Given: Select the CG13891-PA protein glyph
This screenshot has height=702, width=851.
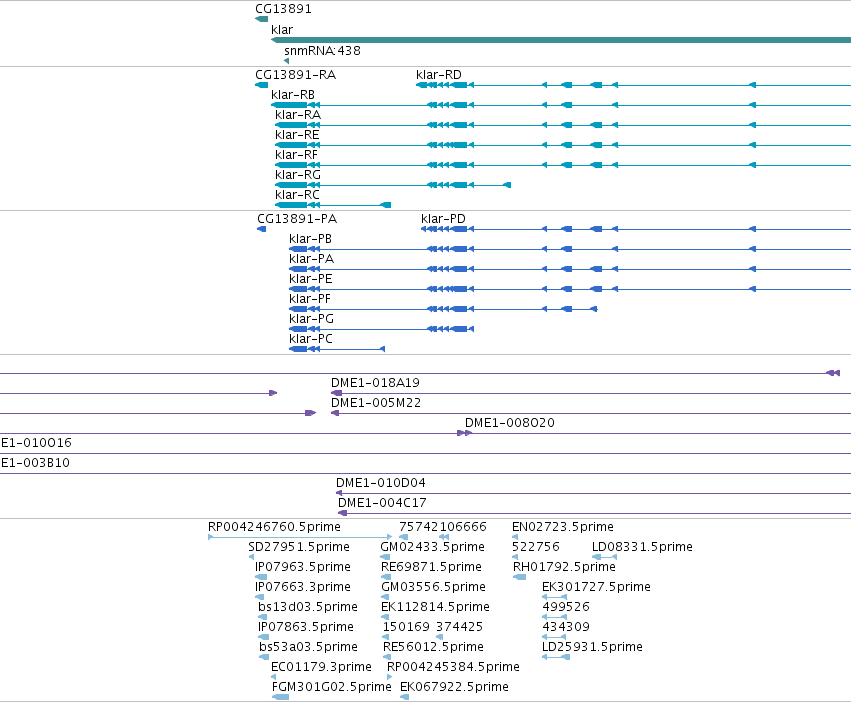Looking at the screenshot, I should point(262,229).
